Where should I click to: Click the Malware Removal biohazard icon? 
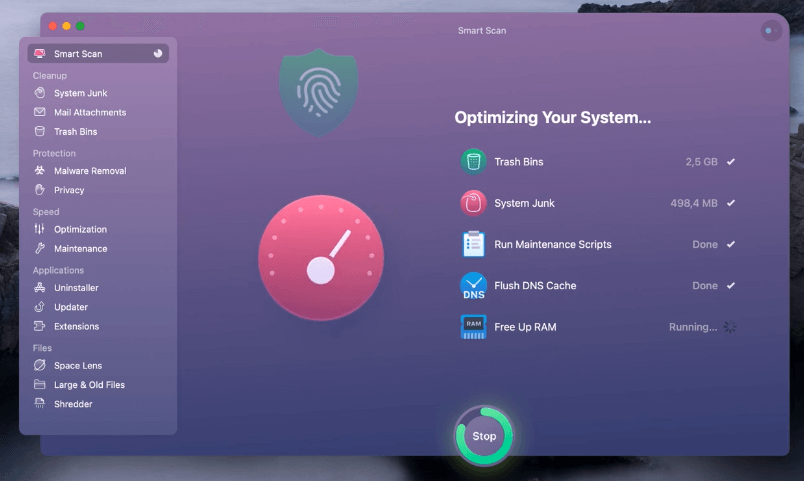(x=39, y=170)
